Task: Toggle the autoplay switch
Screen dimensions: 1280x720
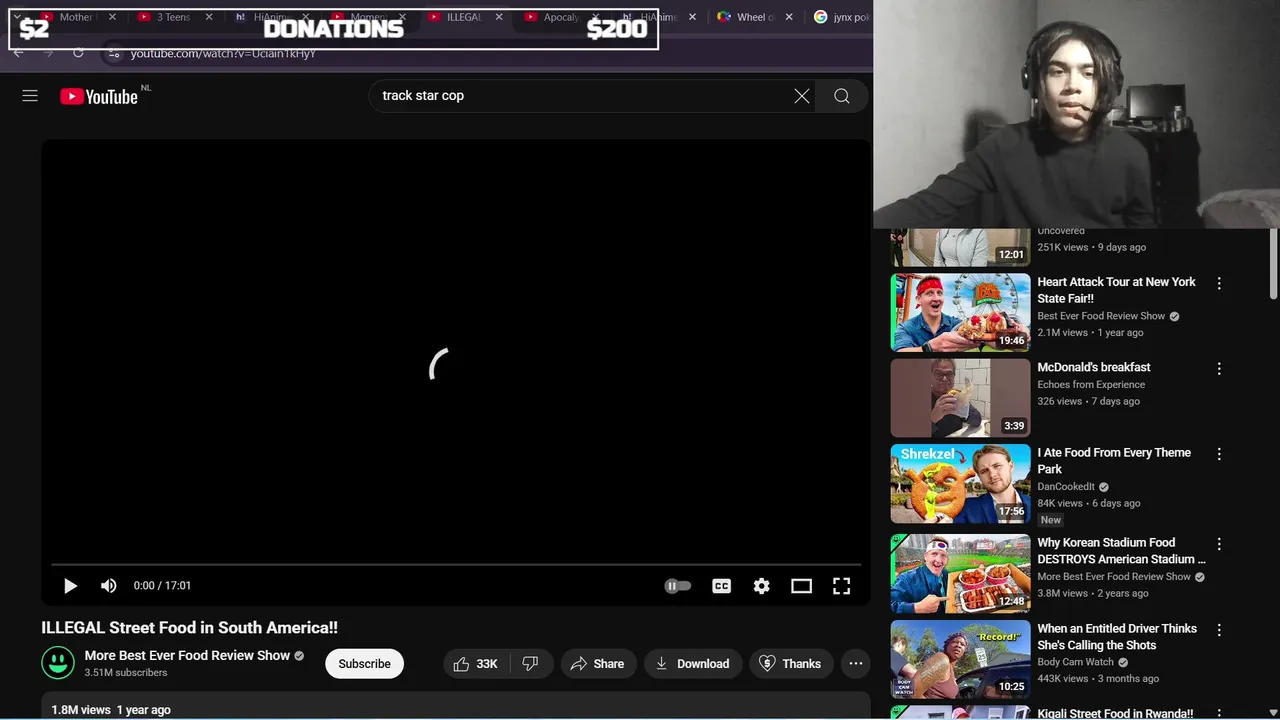Action: click(x=678, y=586)
